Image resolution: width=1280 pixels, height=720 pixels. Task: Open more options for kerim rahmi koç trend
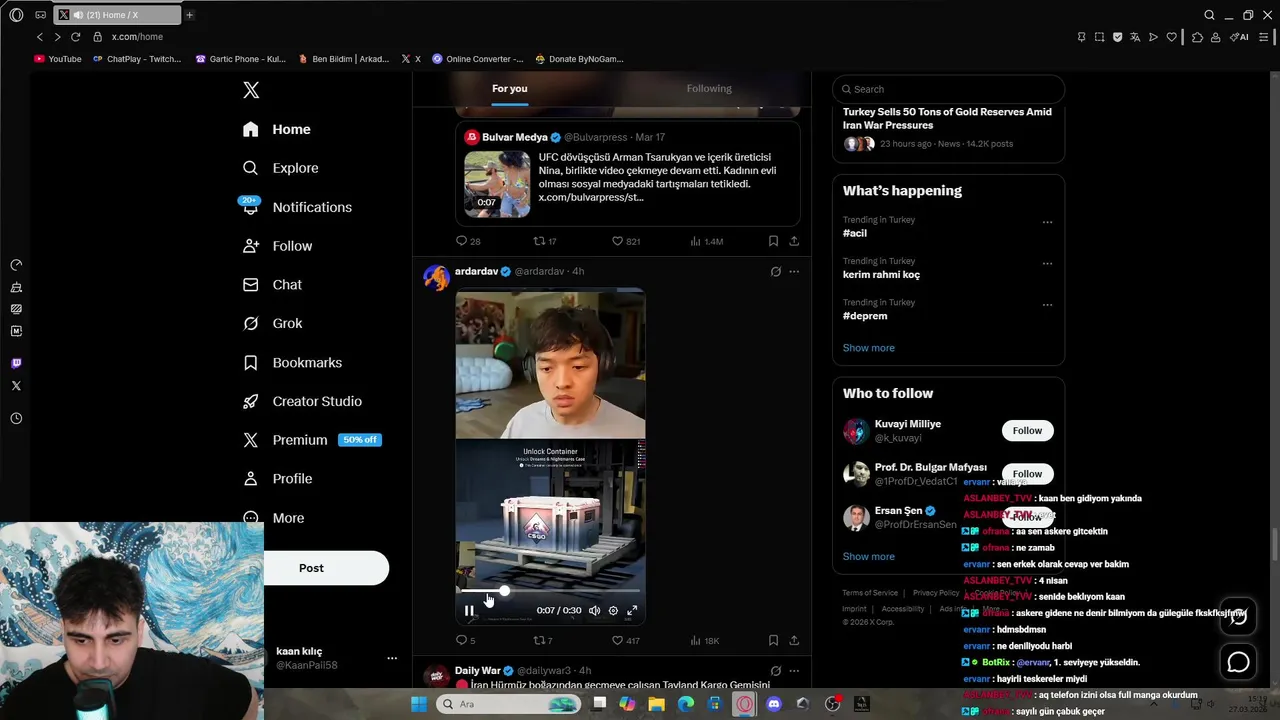(x=1047, y=263)
